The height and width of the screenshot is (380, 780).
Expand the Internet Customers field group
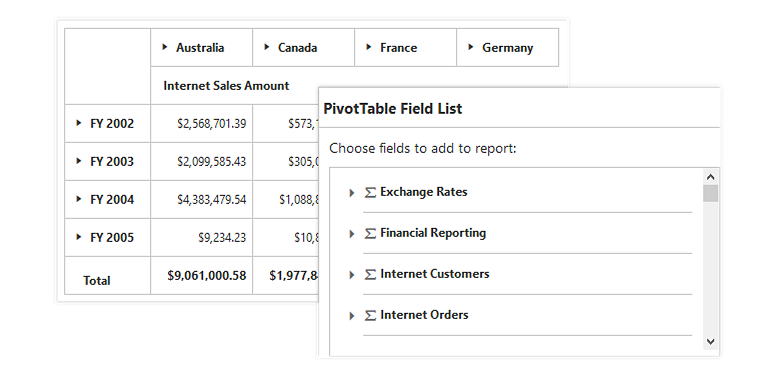pos(352,275)
